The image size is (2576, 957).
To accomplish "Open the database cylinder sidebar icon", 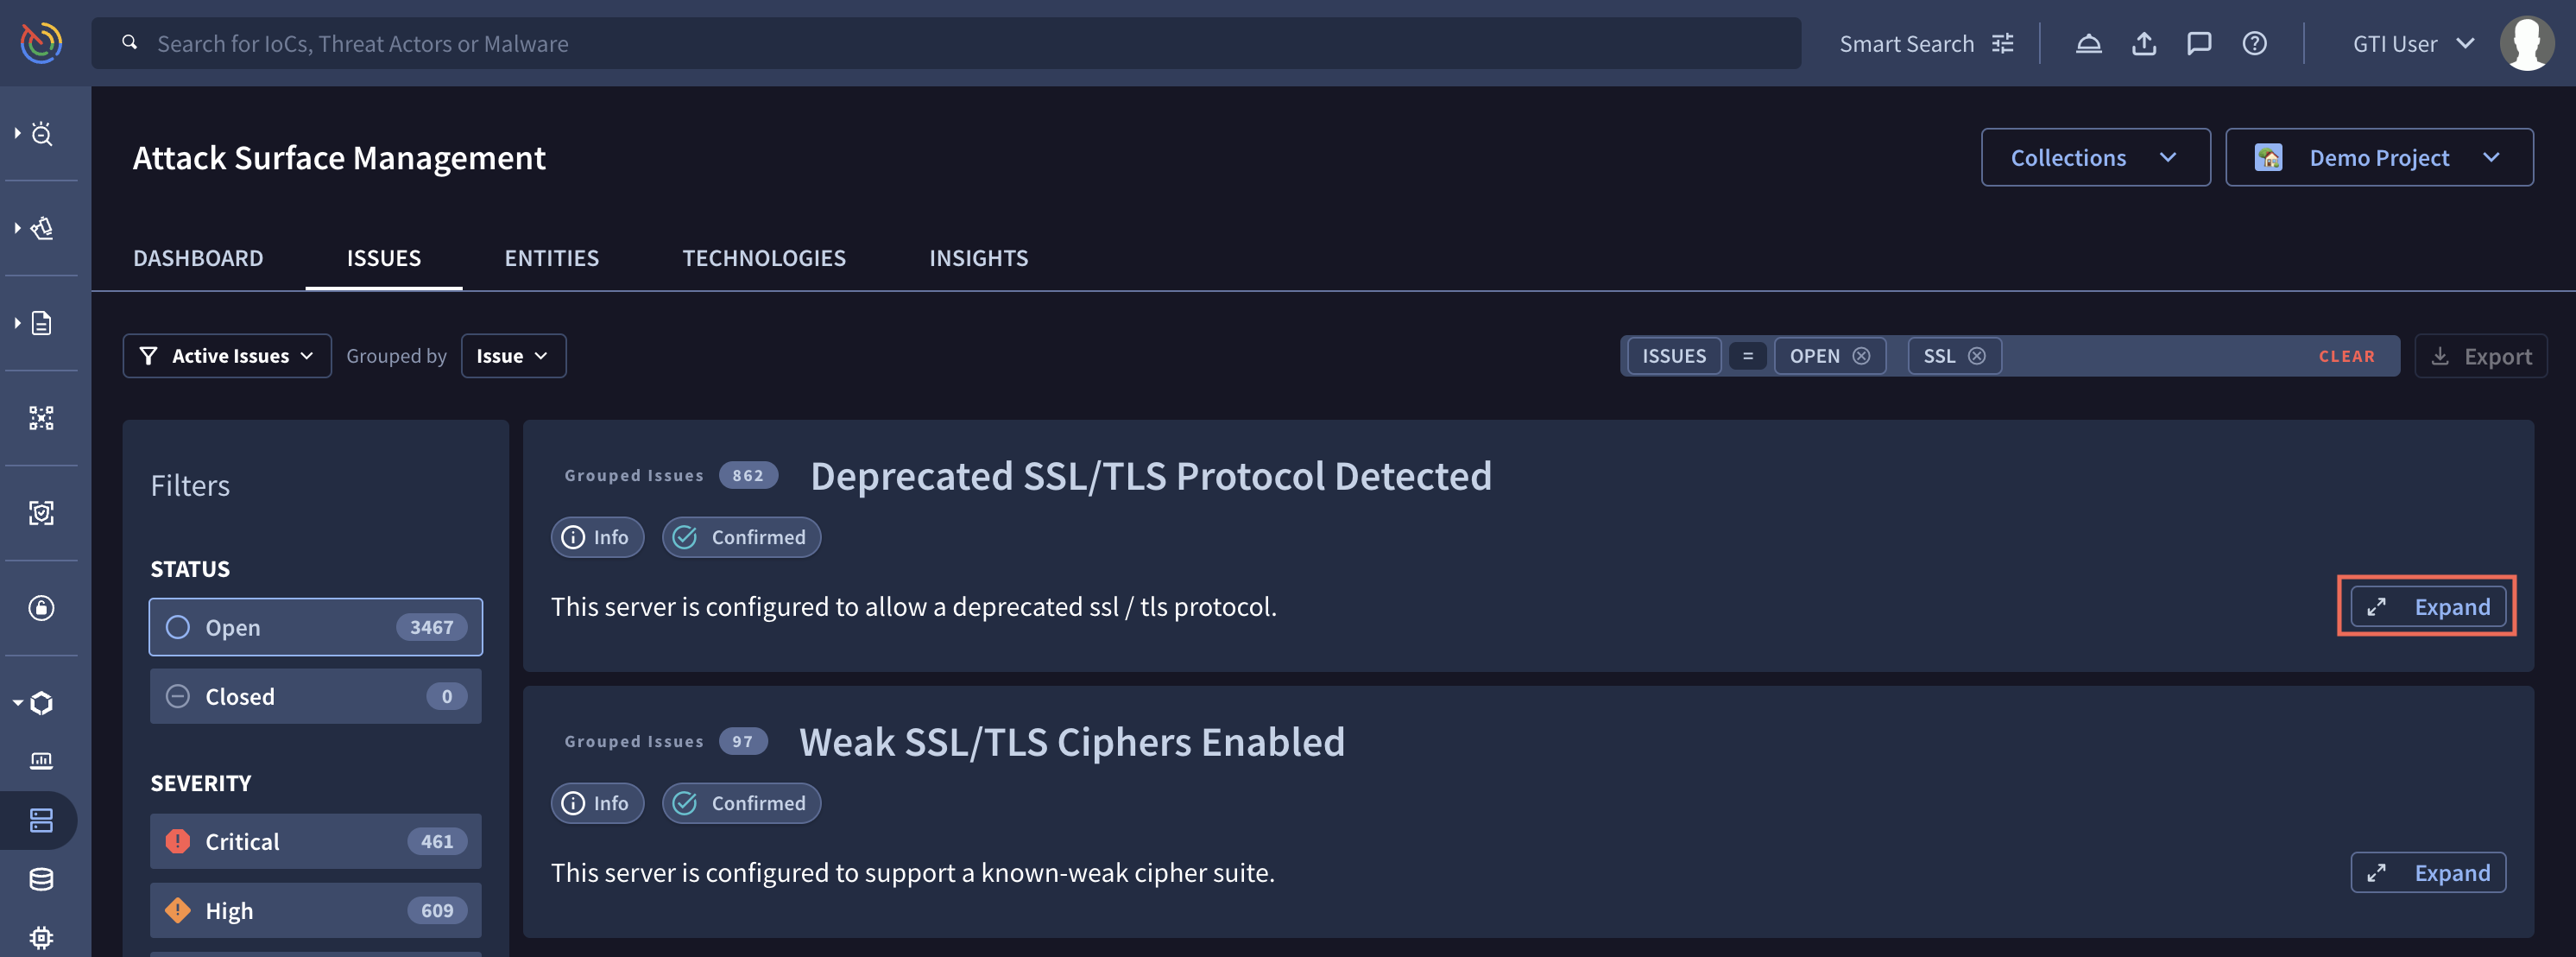I will click(41, 880).
